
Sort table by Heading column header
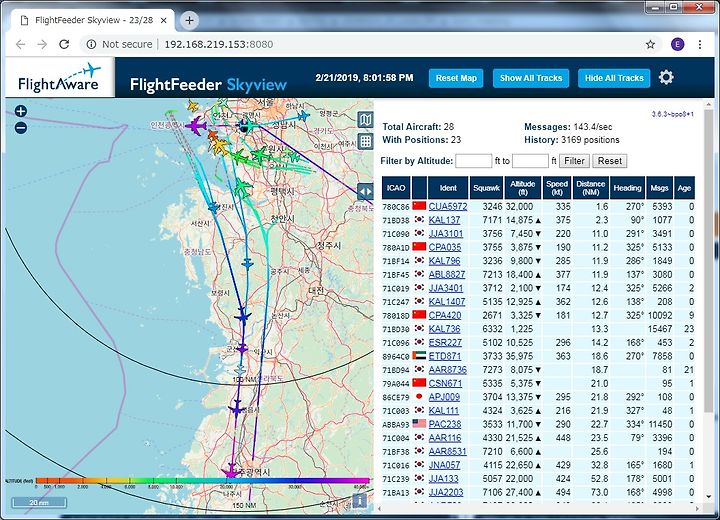point(627,188)
